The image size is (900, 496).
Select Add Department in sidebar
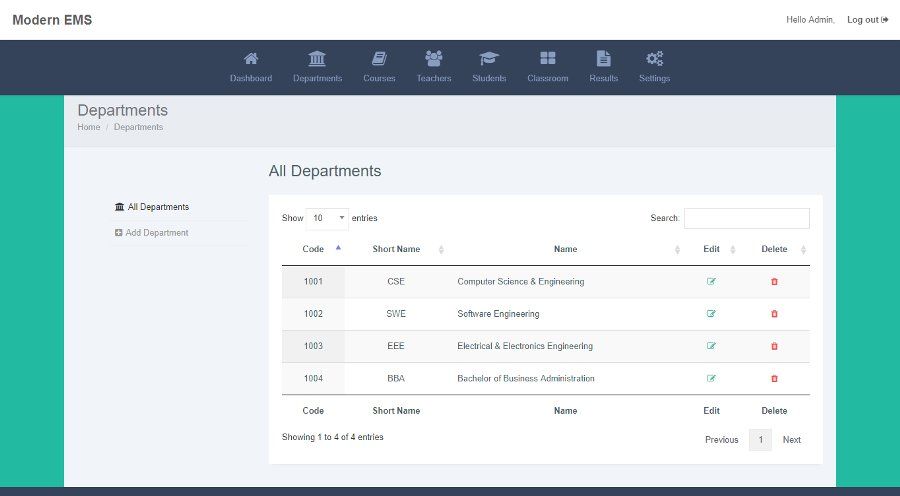(156, 233)
